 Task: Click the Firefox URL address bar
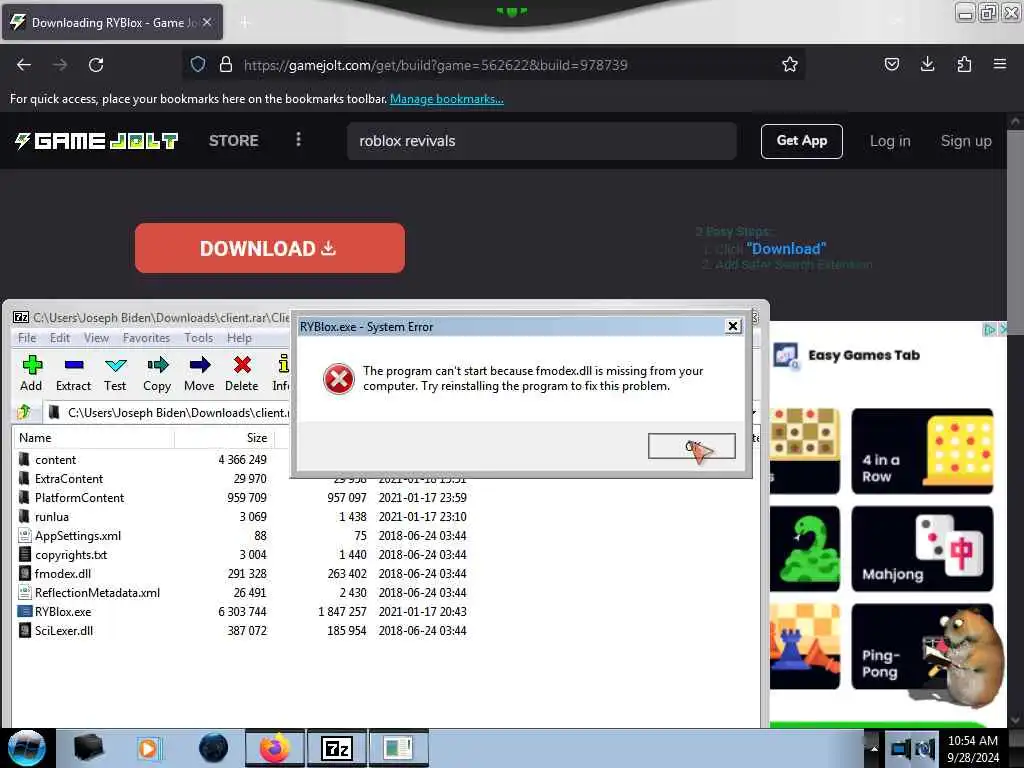pyautogui.click(x=493, y=65)
